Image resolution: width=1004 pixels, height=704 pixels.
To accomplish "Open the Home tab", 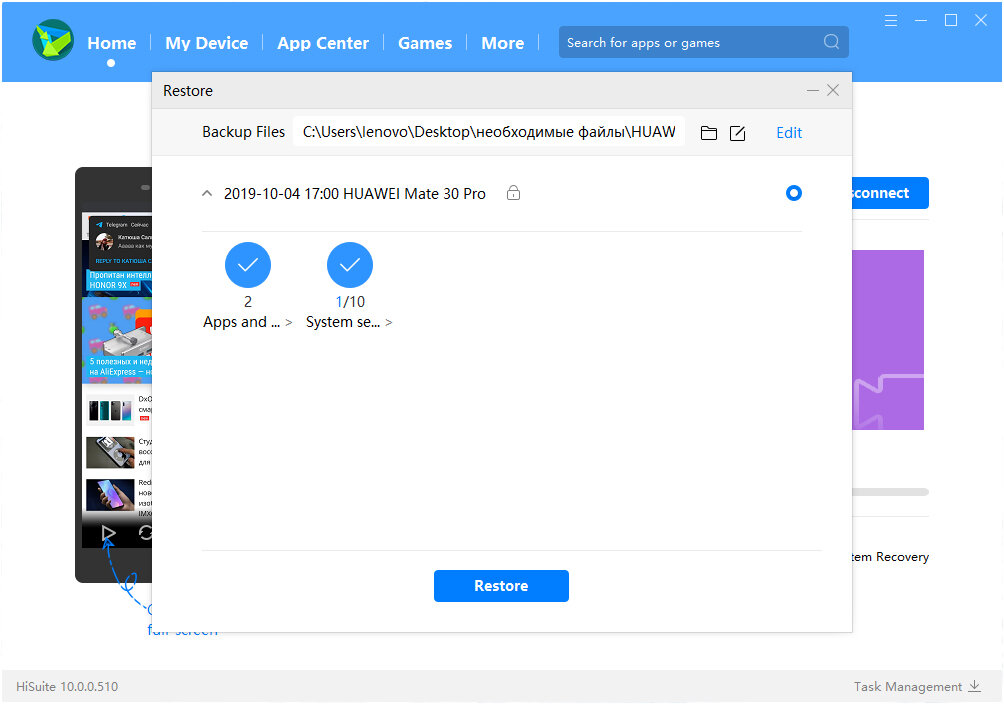I will coord(111,43).
